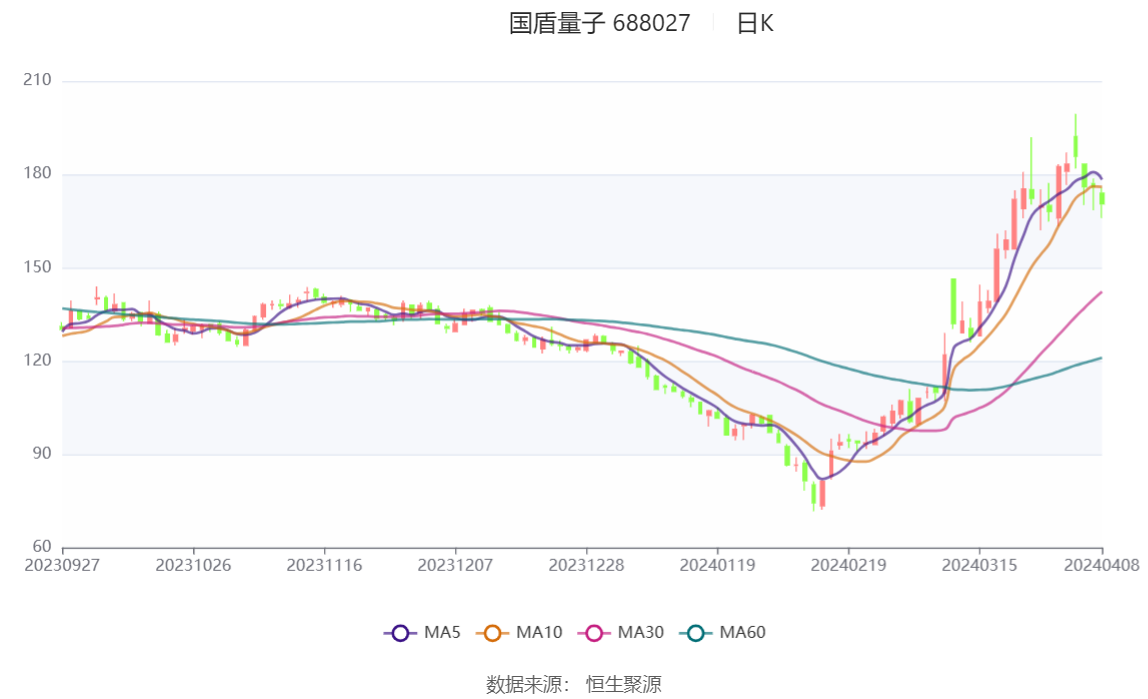Toggle the MA60 legend series
This screenshot has height=699, width=1148.
tap(723, 632)
